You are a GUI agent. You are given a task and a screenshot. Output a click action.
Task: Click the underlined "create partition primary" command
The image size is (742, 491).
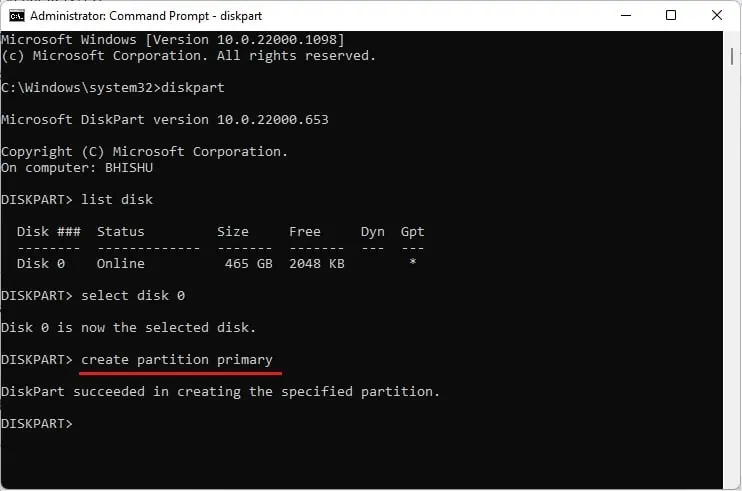(x=177, y=359)
